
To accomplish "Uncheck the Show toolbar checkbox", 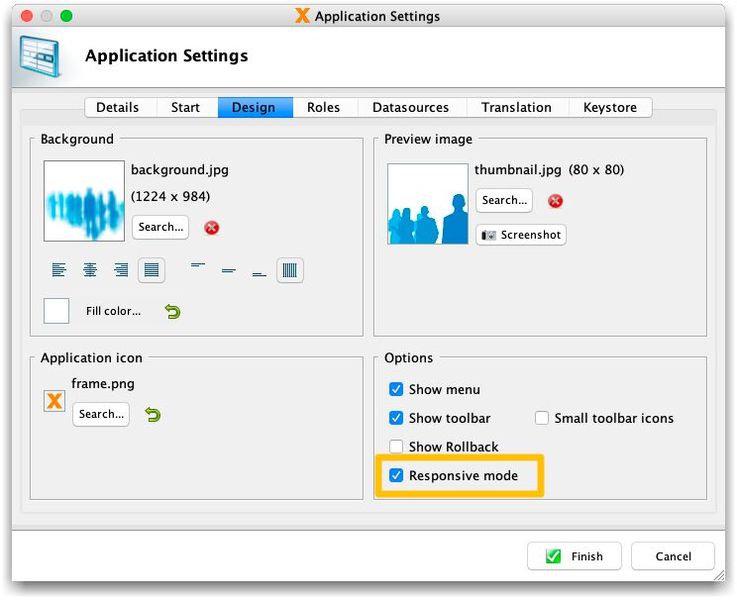I will [x=396, y=418].
